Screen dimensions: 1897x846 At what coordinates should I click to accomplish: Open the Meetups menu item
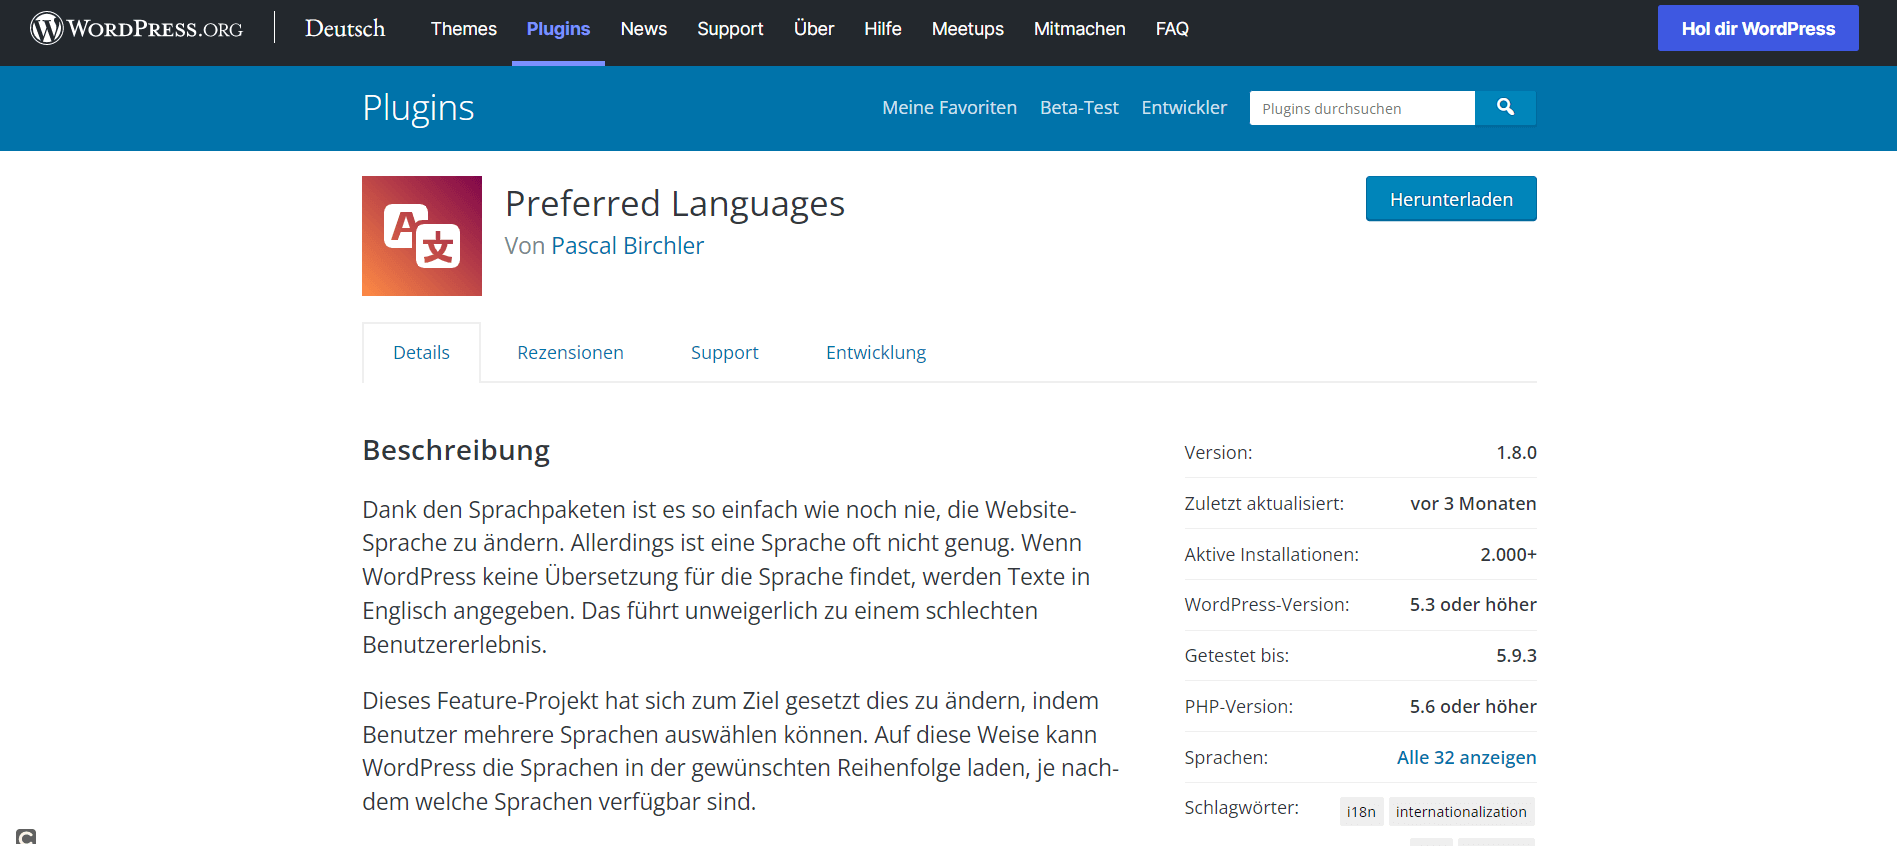coord(968,29)
